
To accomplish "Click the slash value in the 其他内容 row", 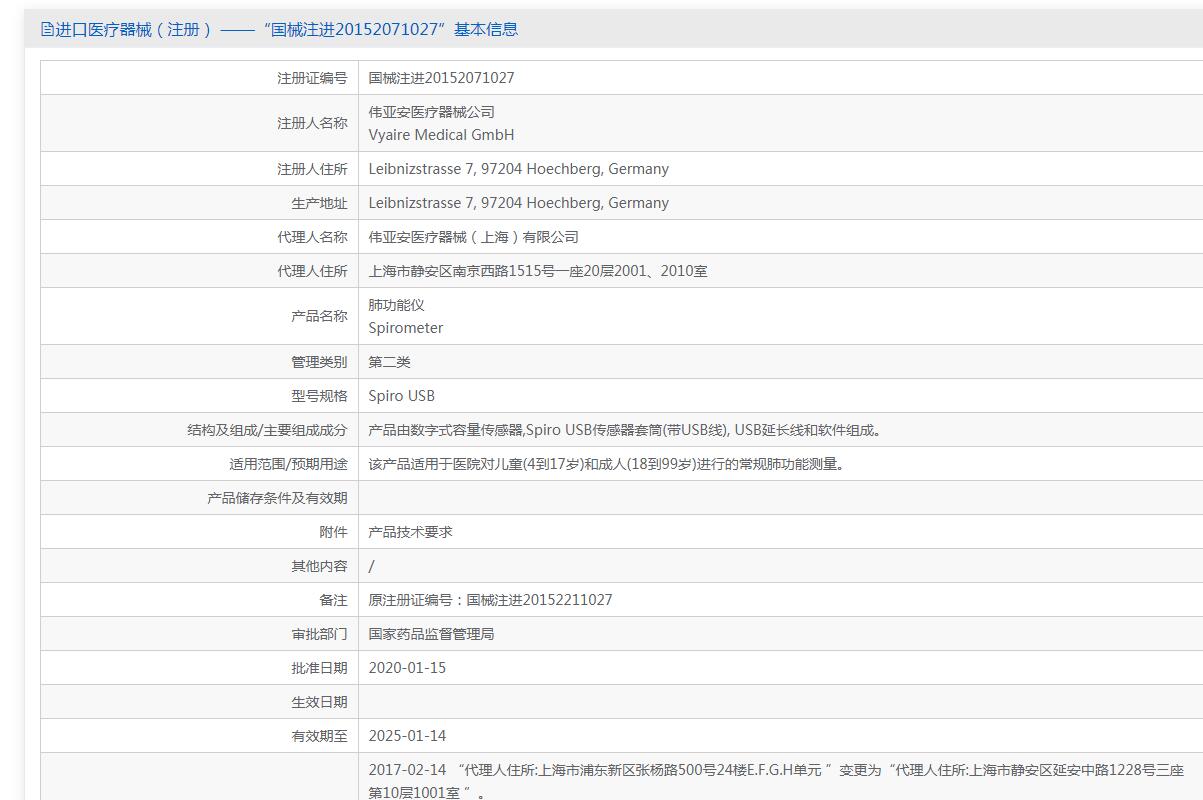I will 372,566.
